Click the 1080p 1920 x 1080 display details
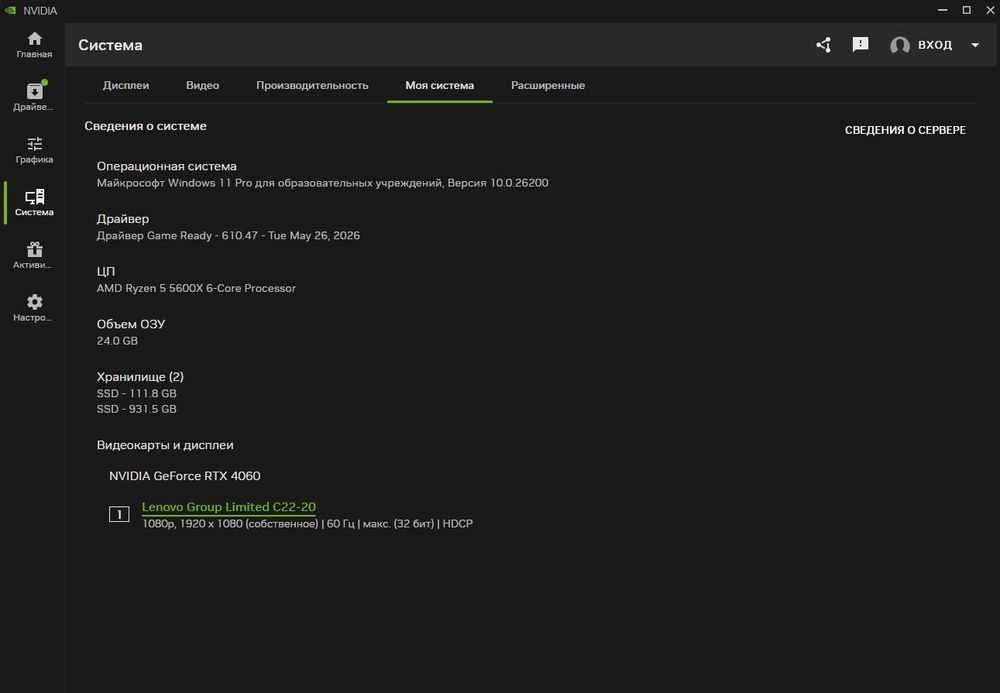1000x693 pixels. coord(307,524)
